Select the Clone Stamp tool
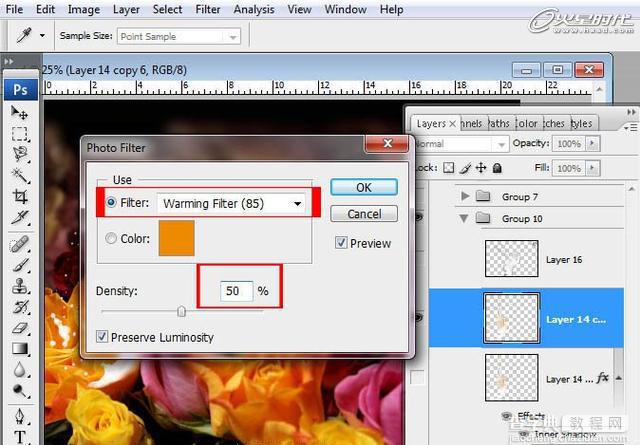 [x=19, y=286]
